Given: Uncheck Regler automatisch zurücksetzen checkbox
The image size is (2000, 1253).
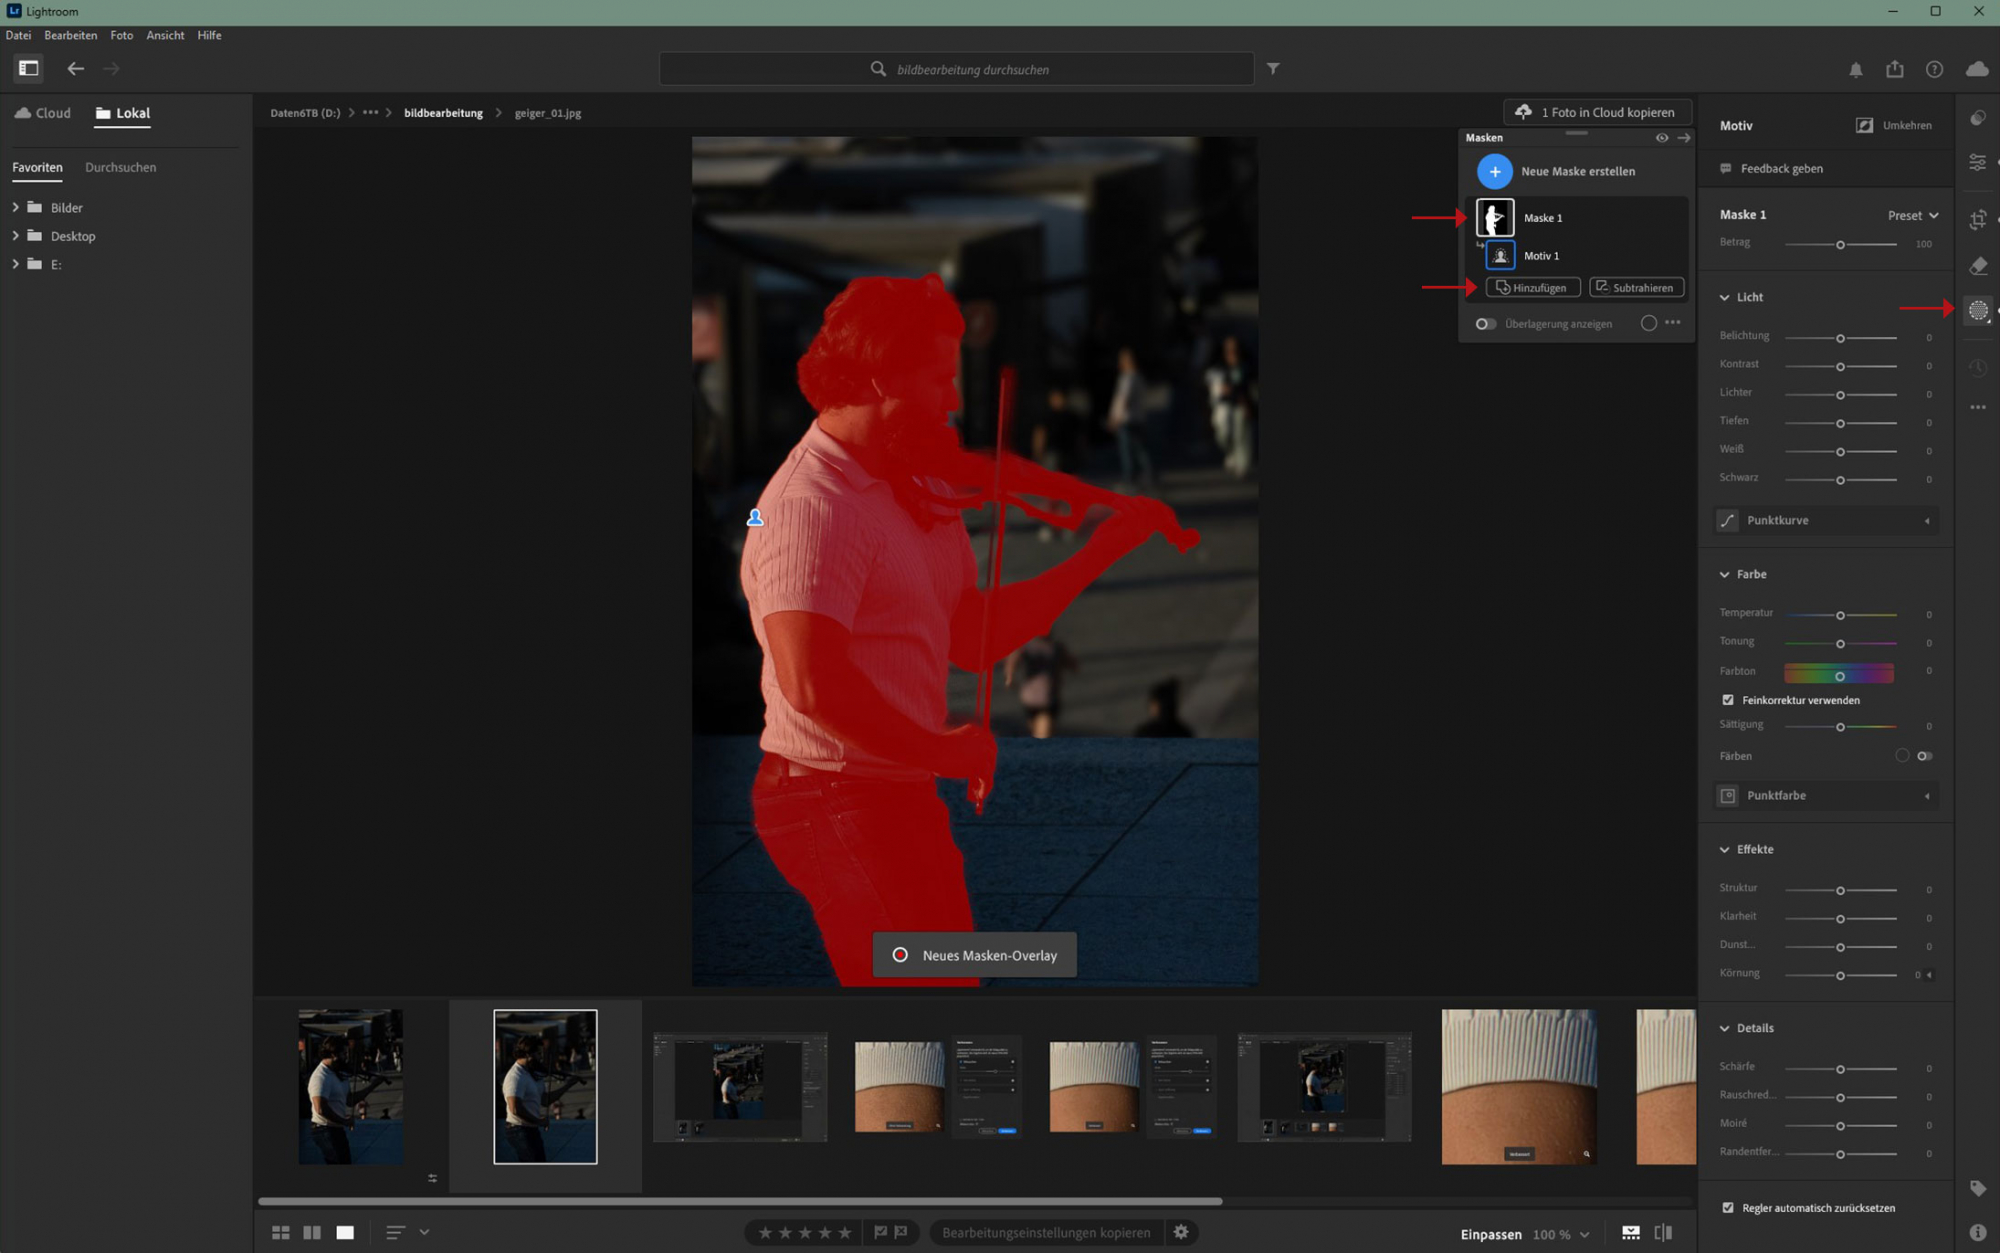Looking at the screenshot, I should pos(1727,1208).
